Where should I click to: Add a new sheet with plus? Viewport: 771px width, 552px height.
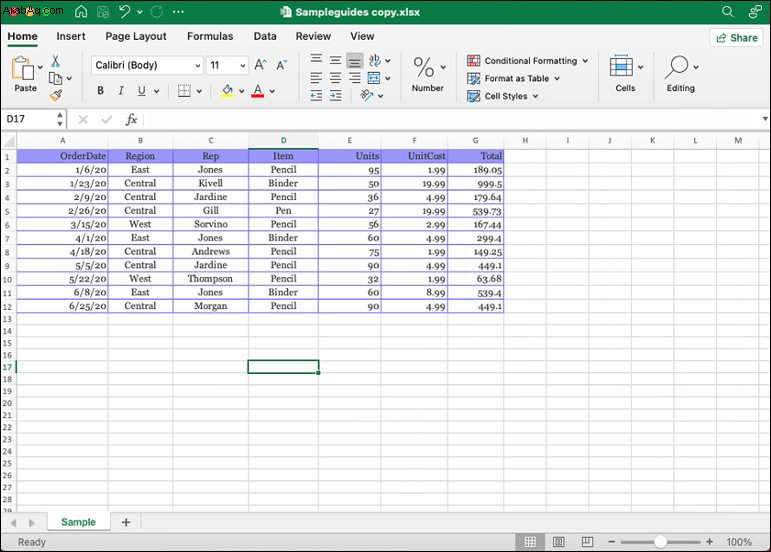[x=126, y=522]
